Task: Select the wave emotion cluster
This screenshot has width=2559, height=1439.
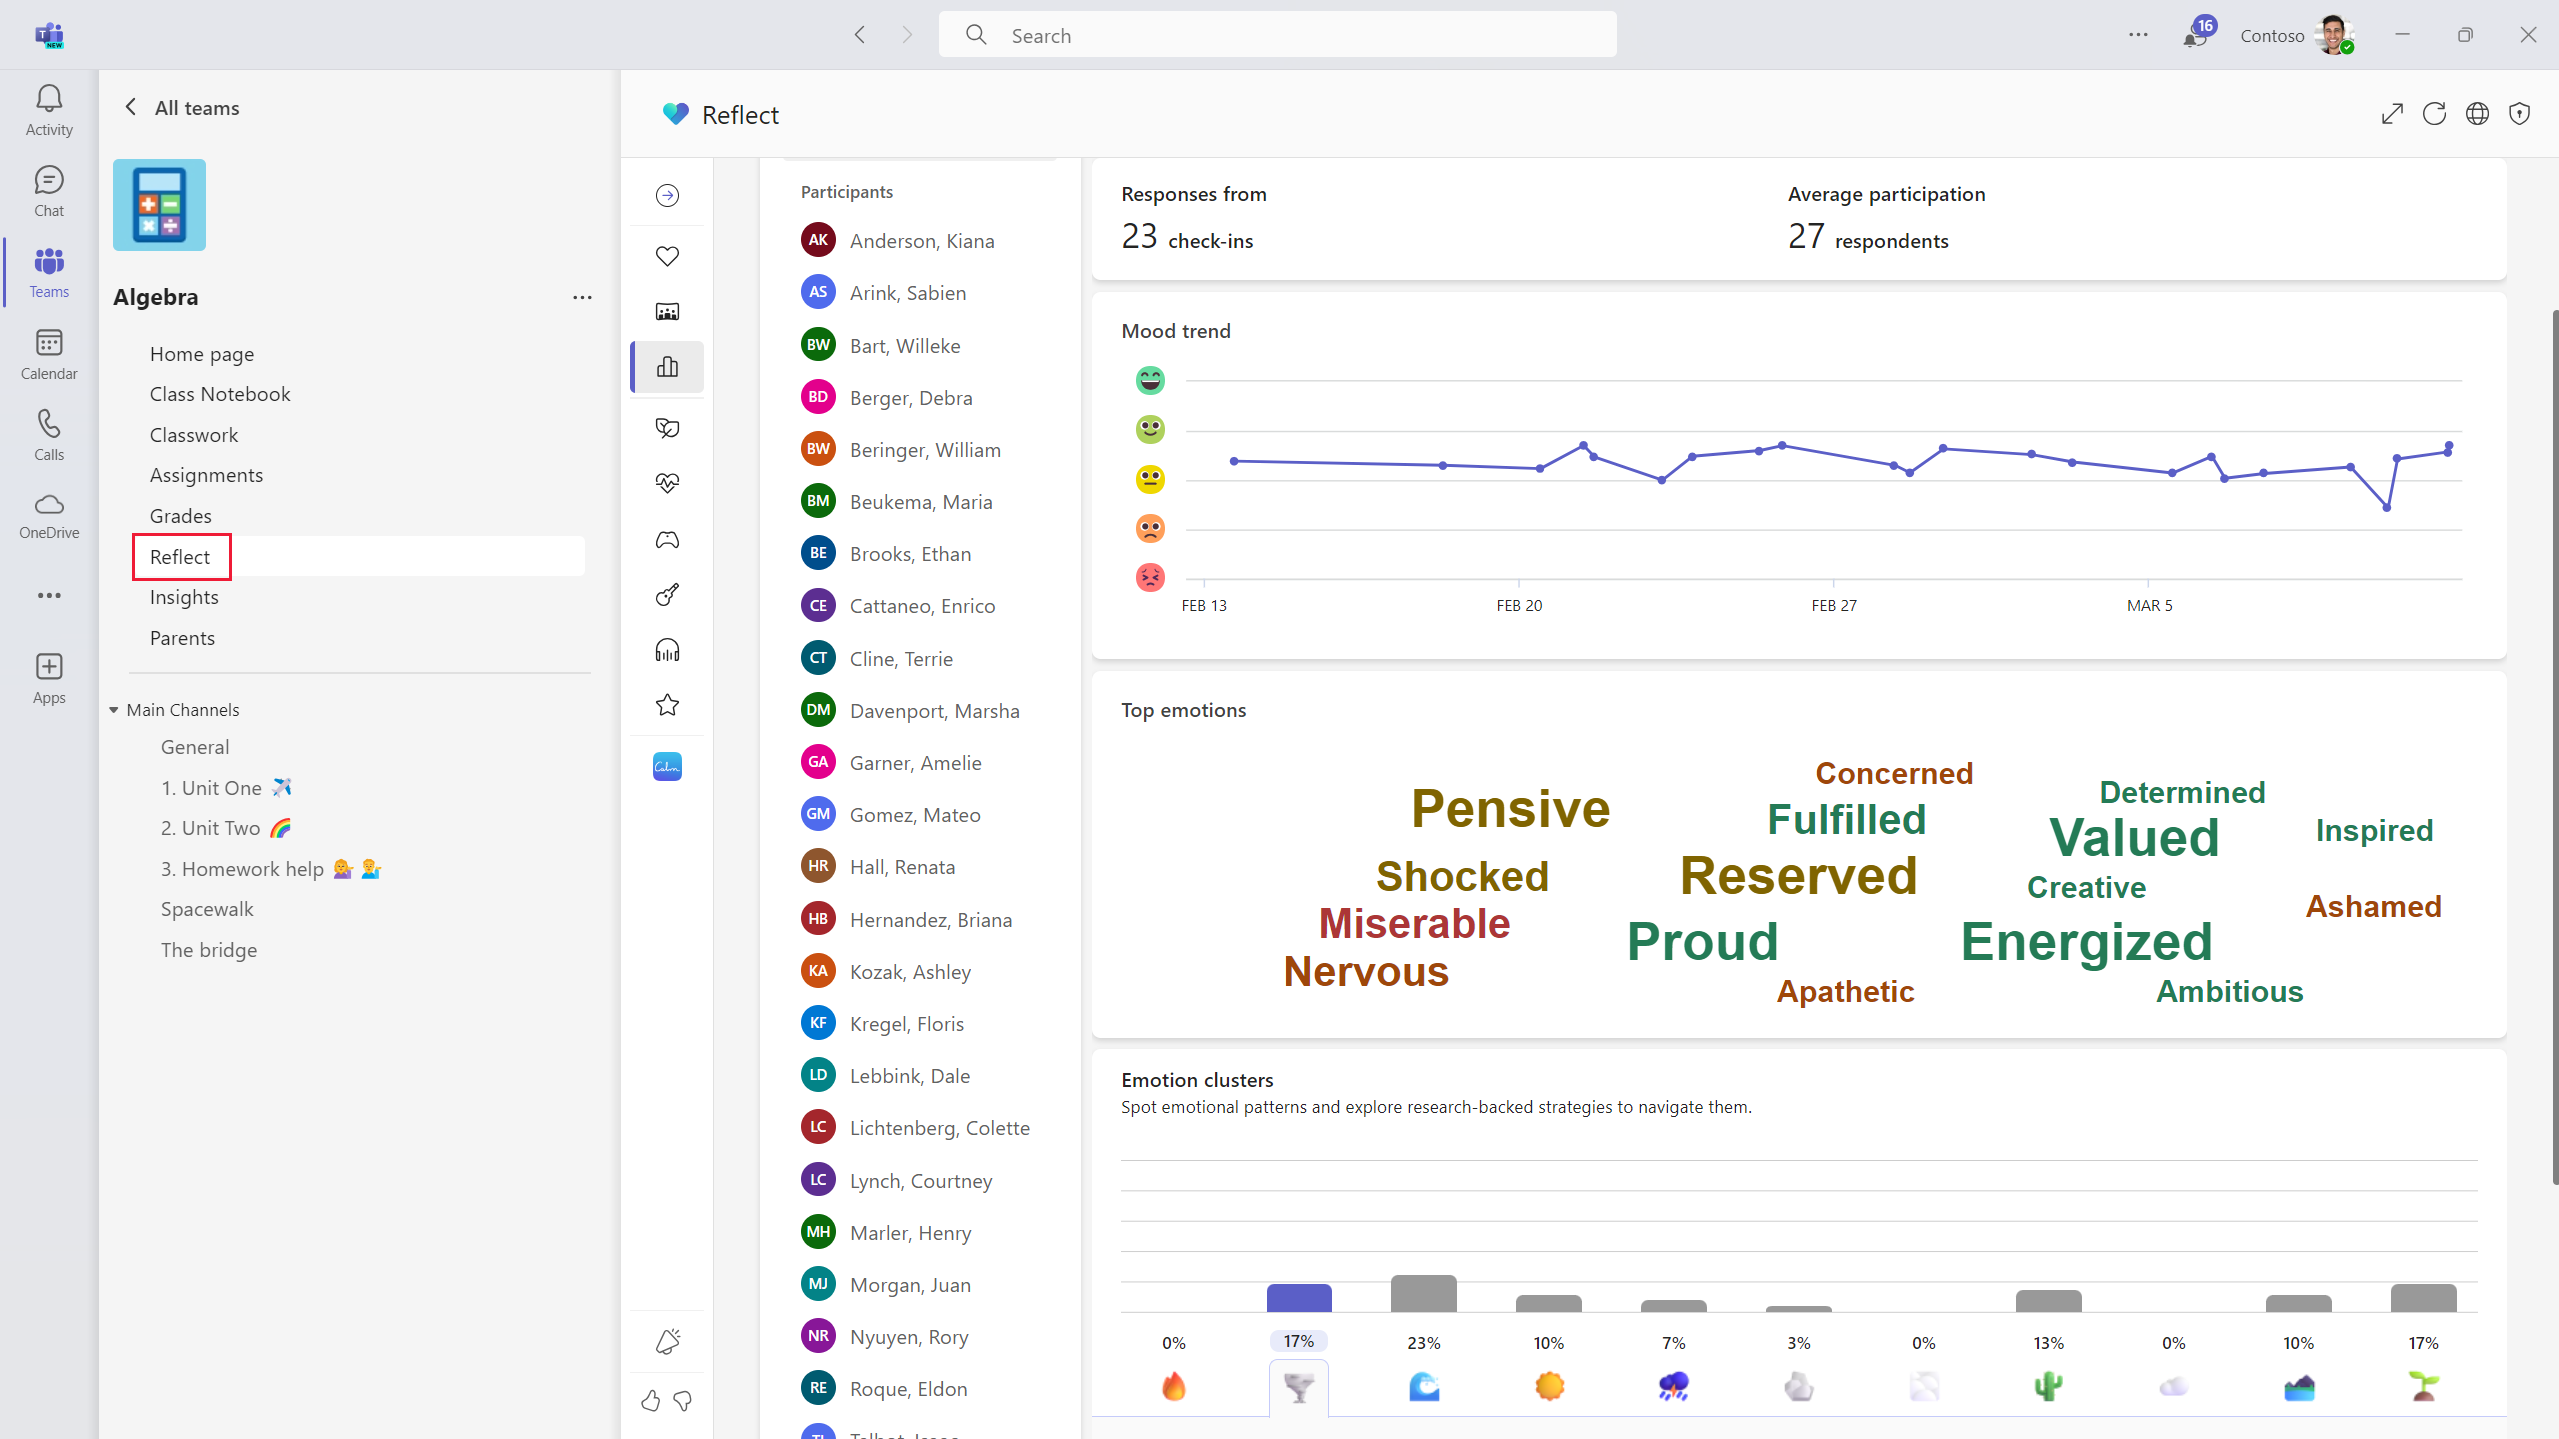Action: (x=1423, y=1386)
